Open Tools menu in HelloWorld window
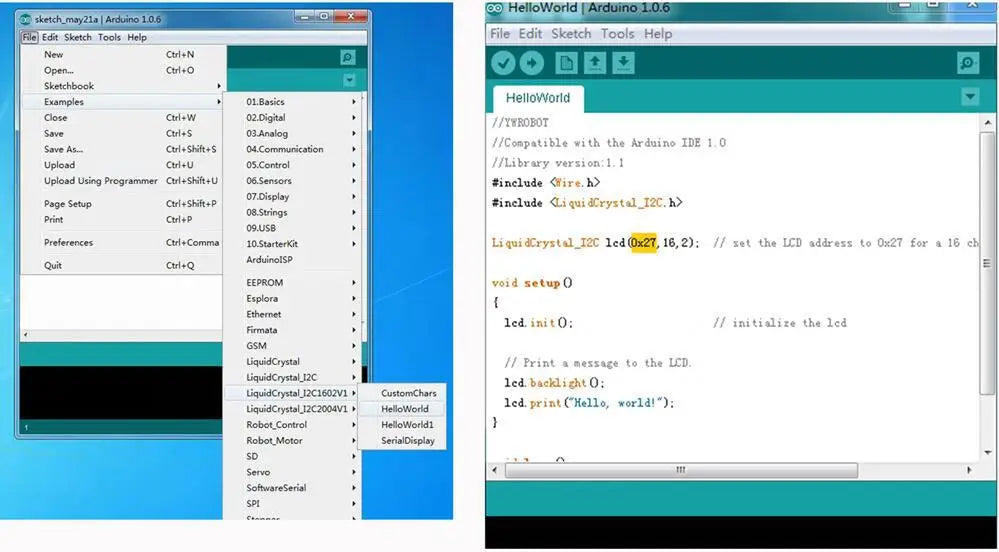This screenshot has width=999, height=552. pos(617,34)
